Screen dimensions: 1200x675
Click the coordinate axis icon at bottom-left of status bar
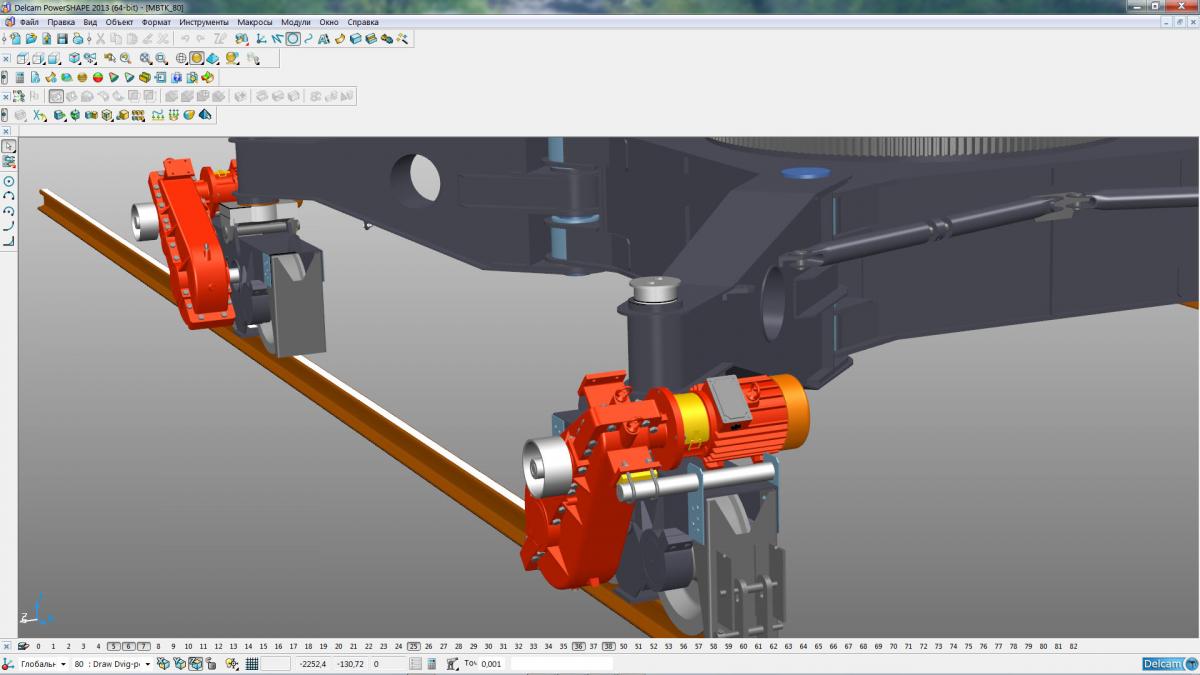tap(6, 664)
